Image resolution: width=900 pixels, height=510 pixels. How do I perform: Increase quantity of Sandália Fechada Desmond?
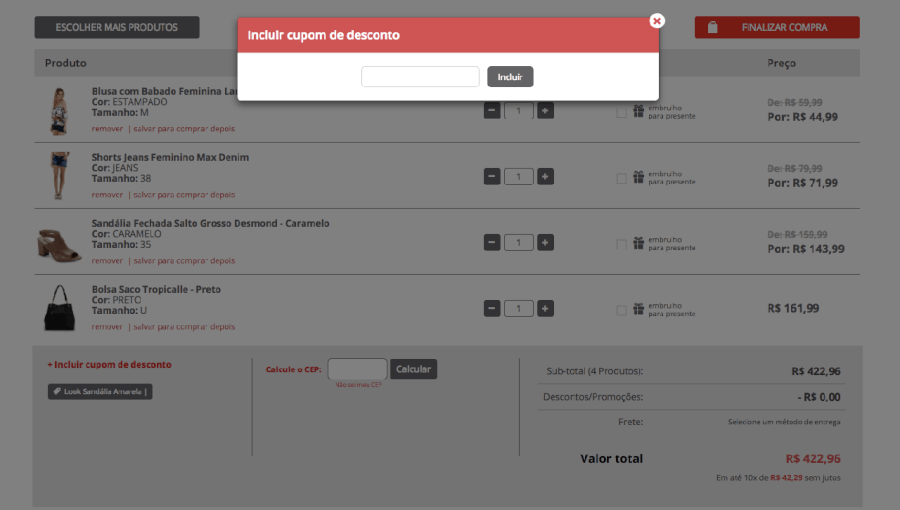(x=545, y=243)
